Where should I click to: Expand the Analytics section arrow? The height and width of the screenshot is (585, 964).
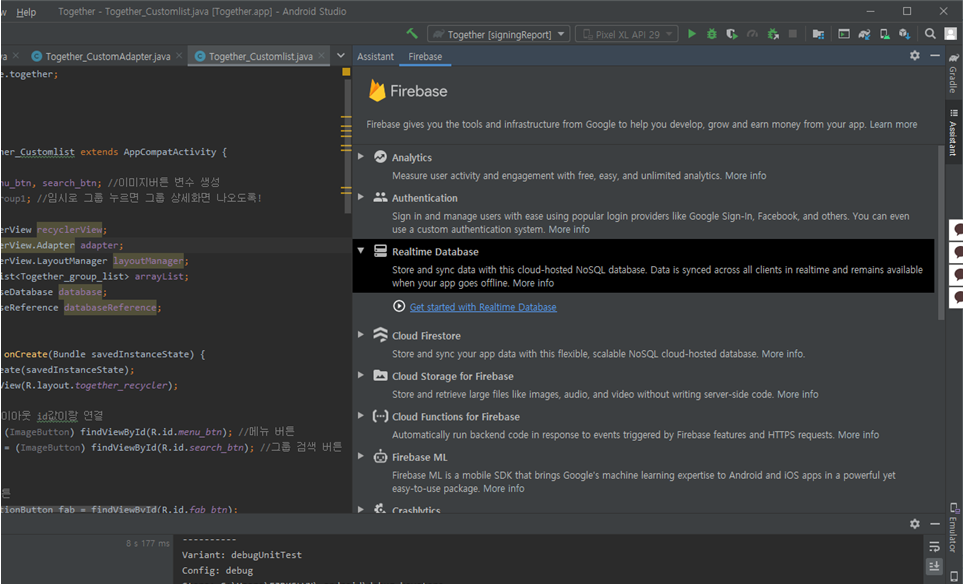[x=361, y=156]
